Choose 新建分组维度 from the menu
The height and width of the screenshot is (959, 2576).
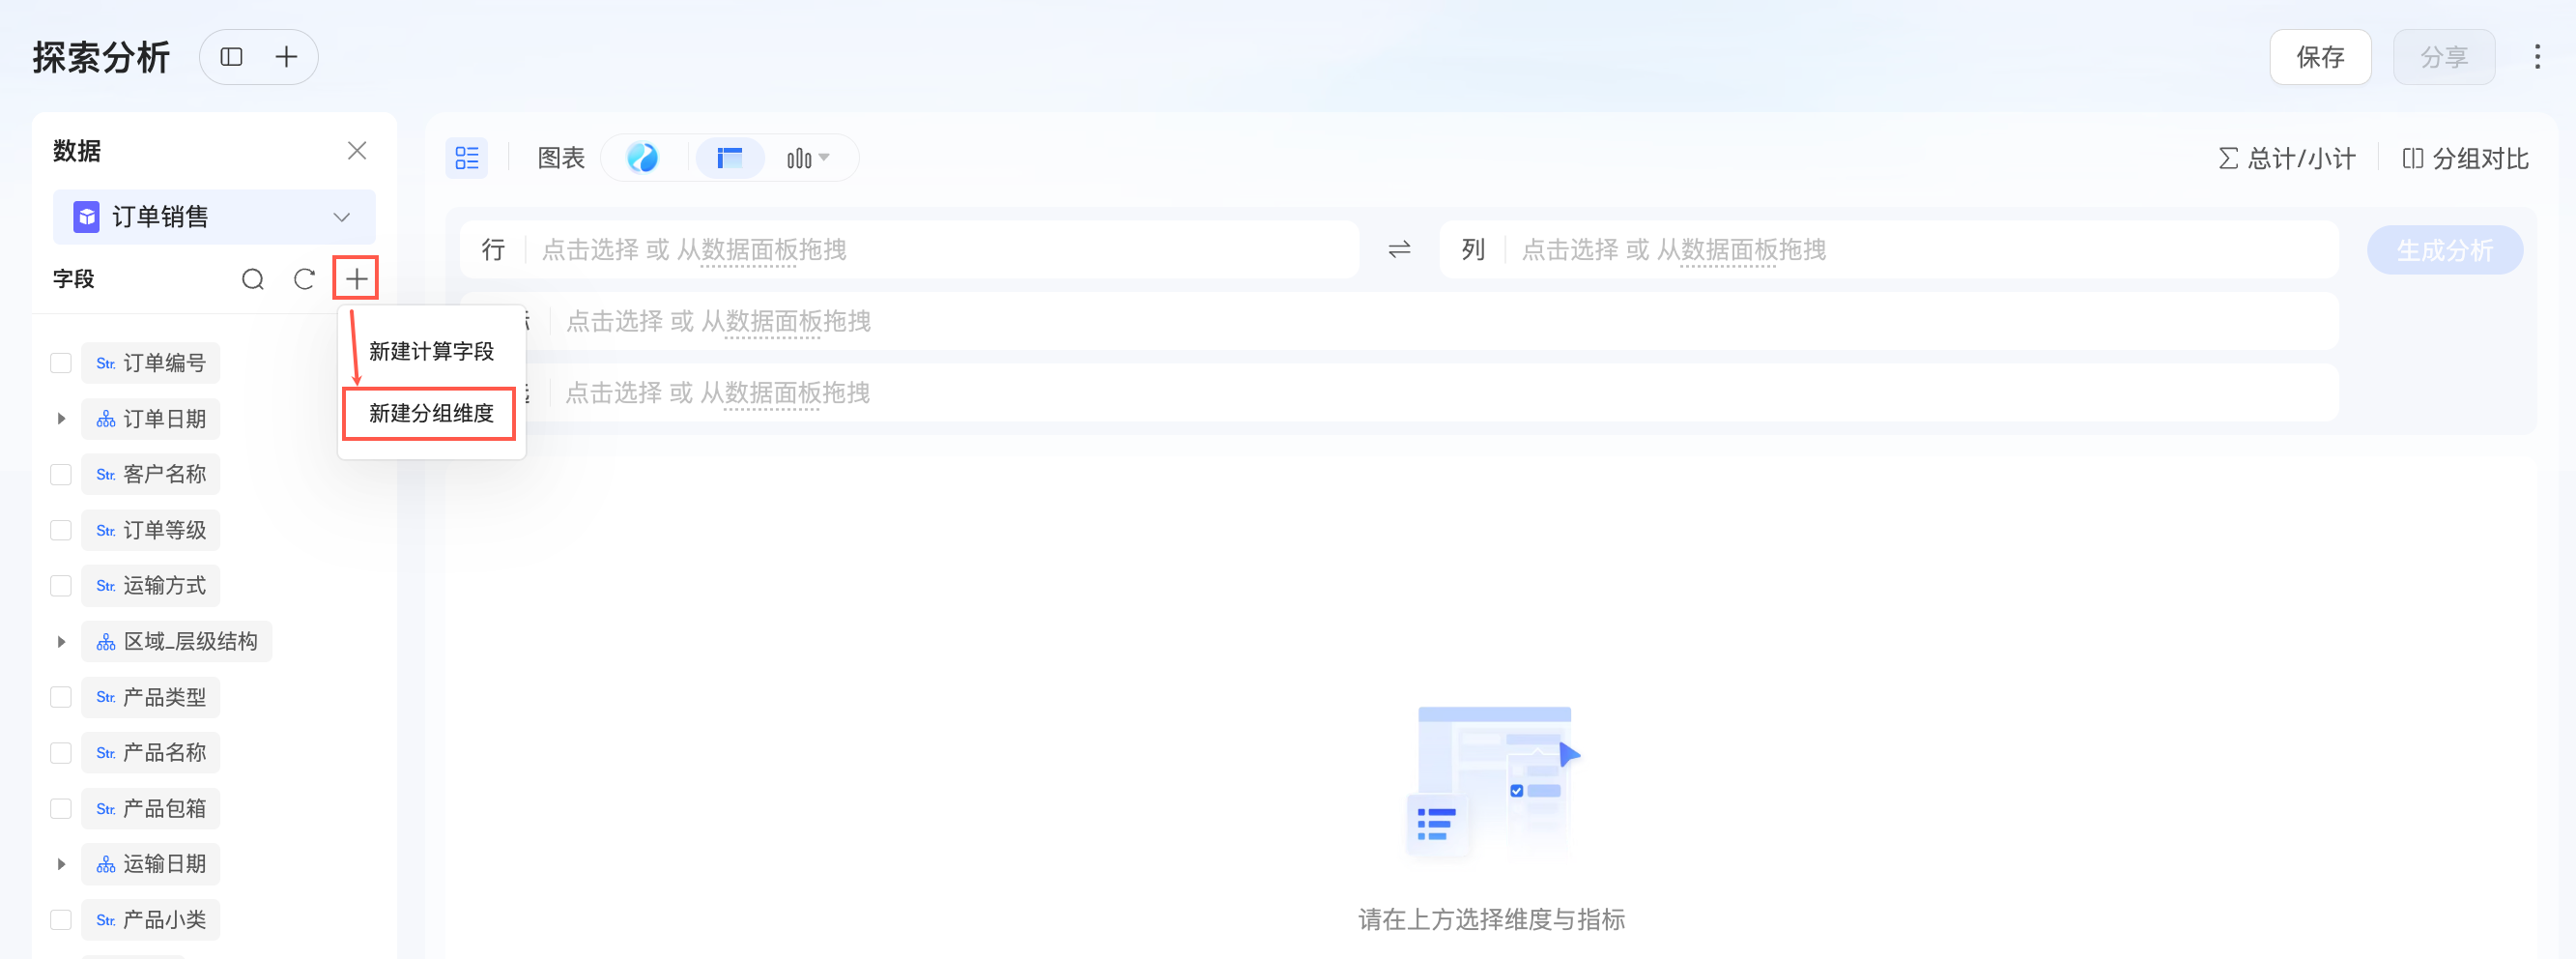[x=430, y=414]
